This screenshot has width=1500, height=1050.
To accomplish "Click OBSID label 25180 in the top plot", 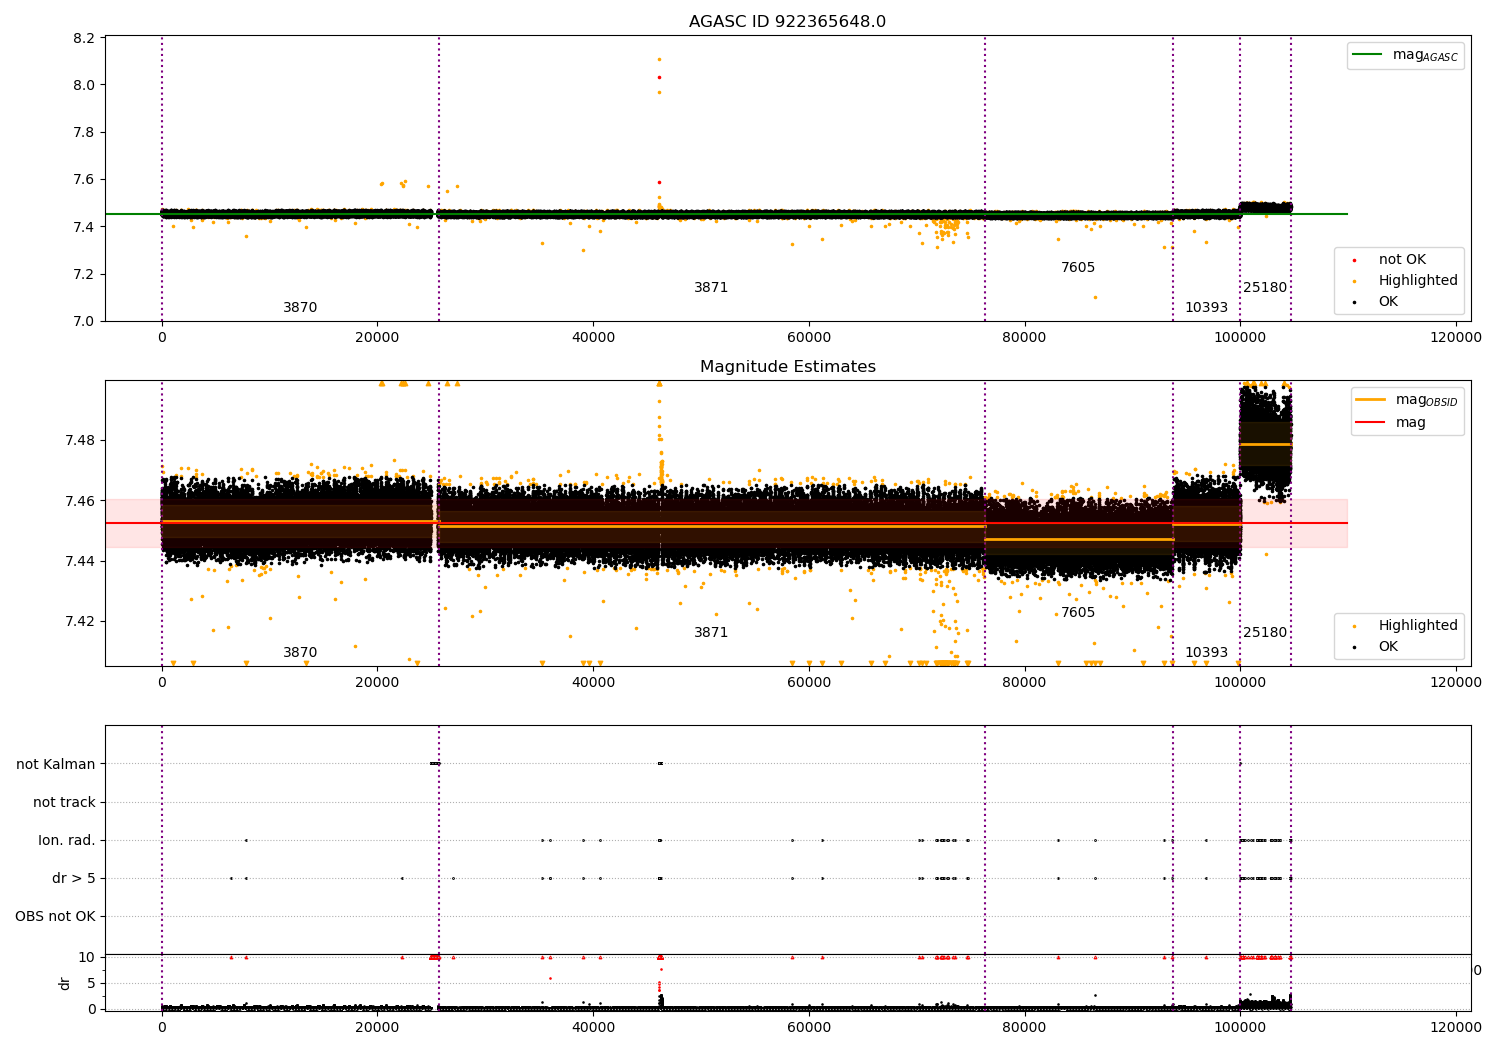I will pos(1265,288).
